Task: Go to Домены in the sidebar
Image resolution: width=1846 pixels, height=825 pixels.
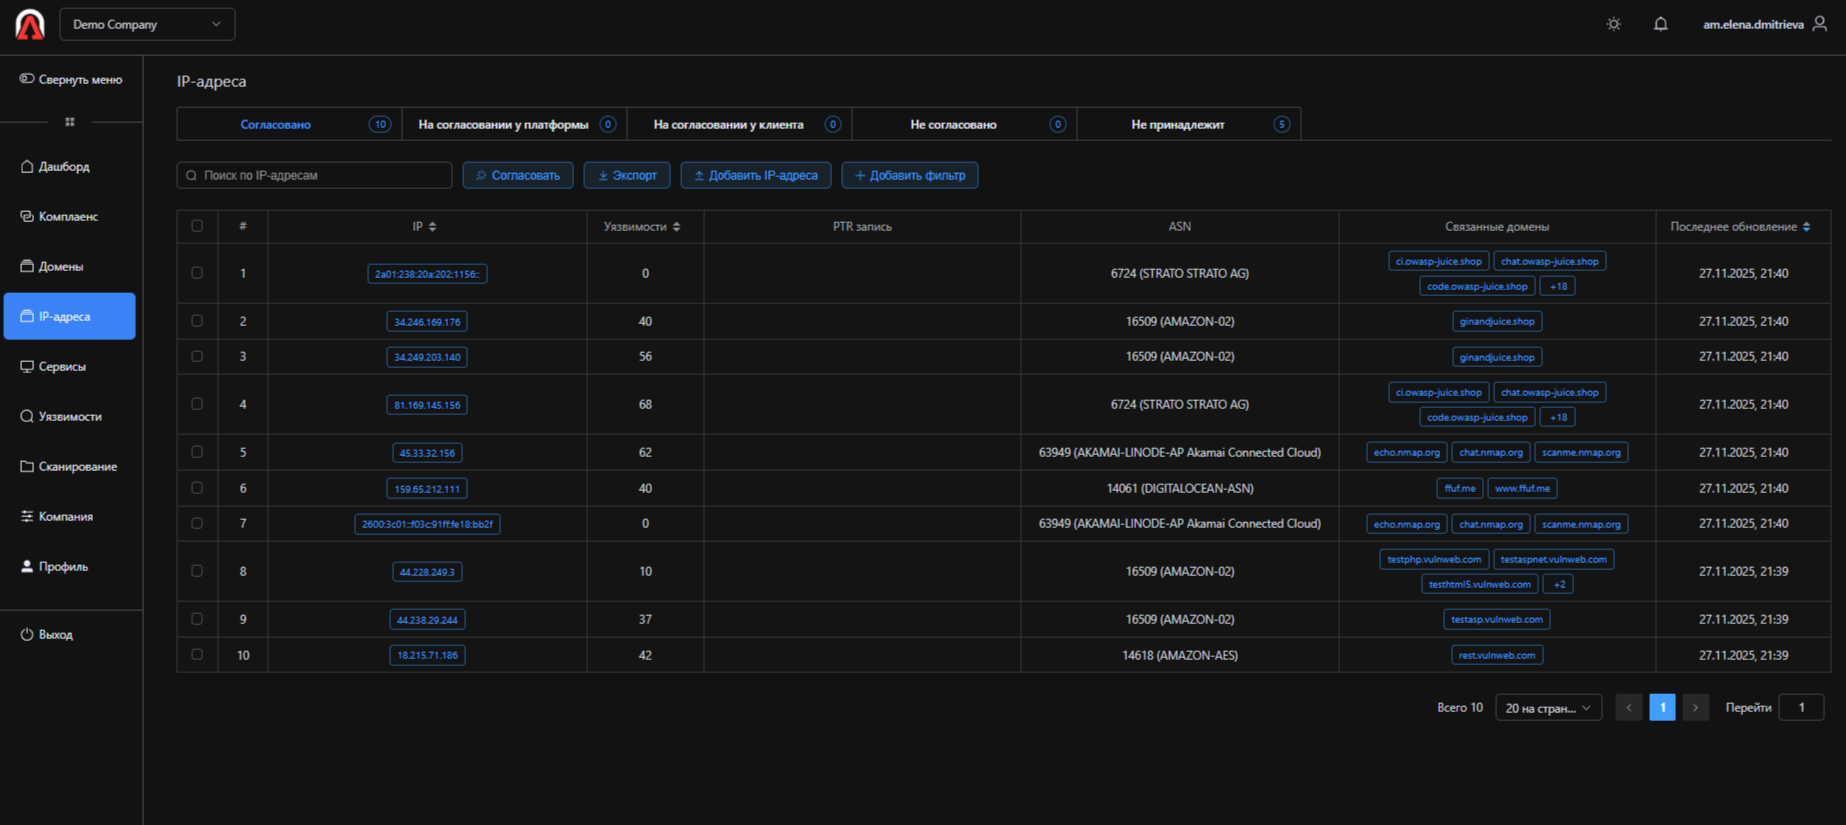Action: 70,266
